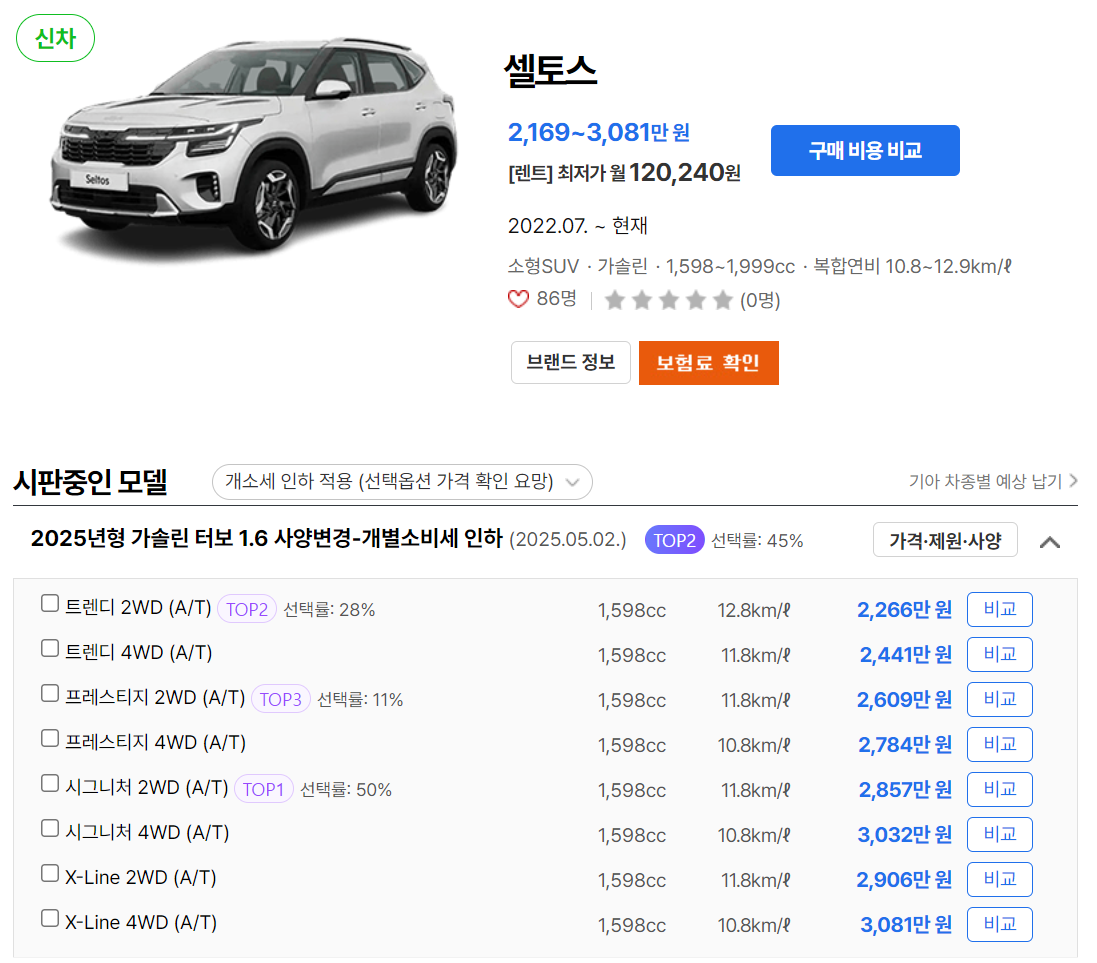
Task: Click the 2,266만 원 price
Action: (x=904, y=610)
